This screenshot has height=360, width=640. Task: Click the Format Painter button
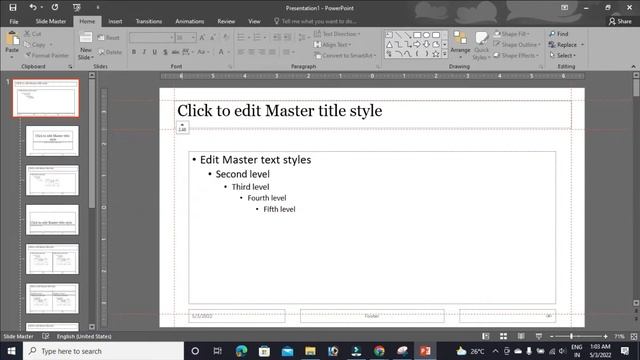pos(47,55)
